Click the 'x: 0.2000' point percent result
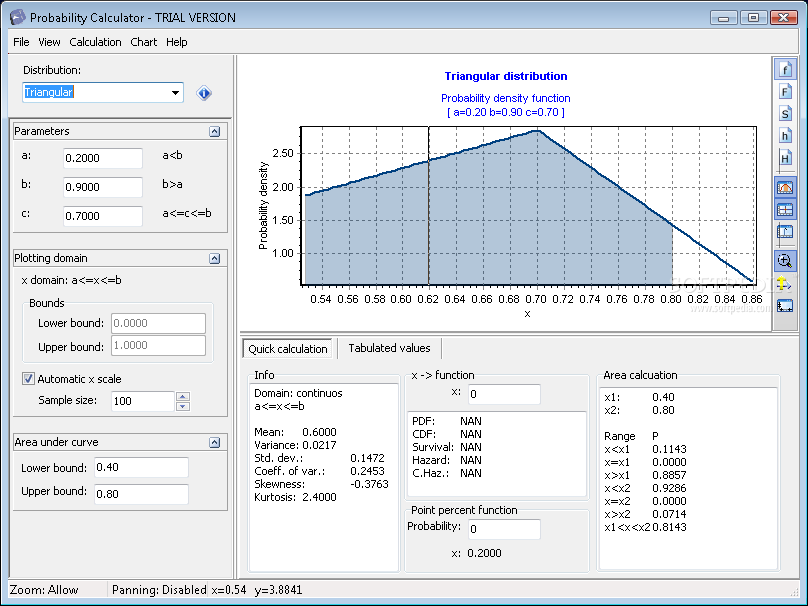Viewport: 808px width, 606px height. point(476,553)
